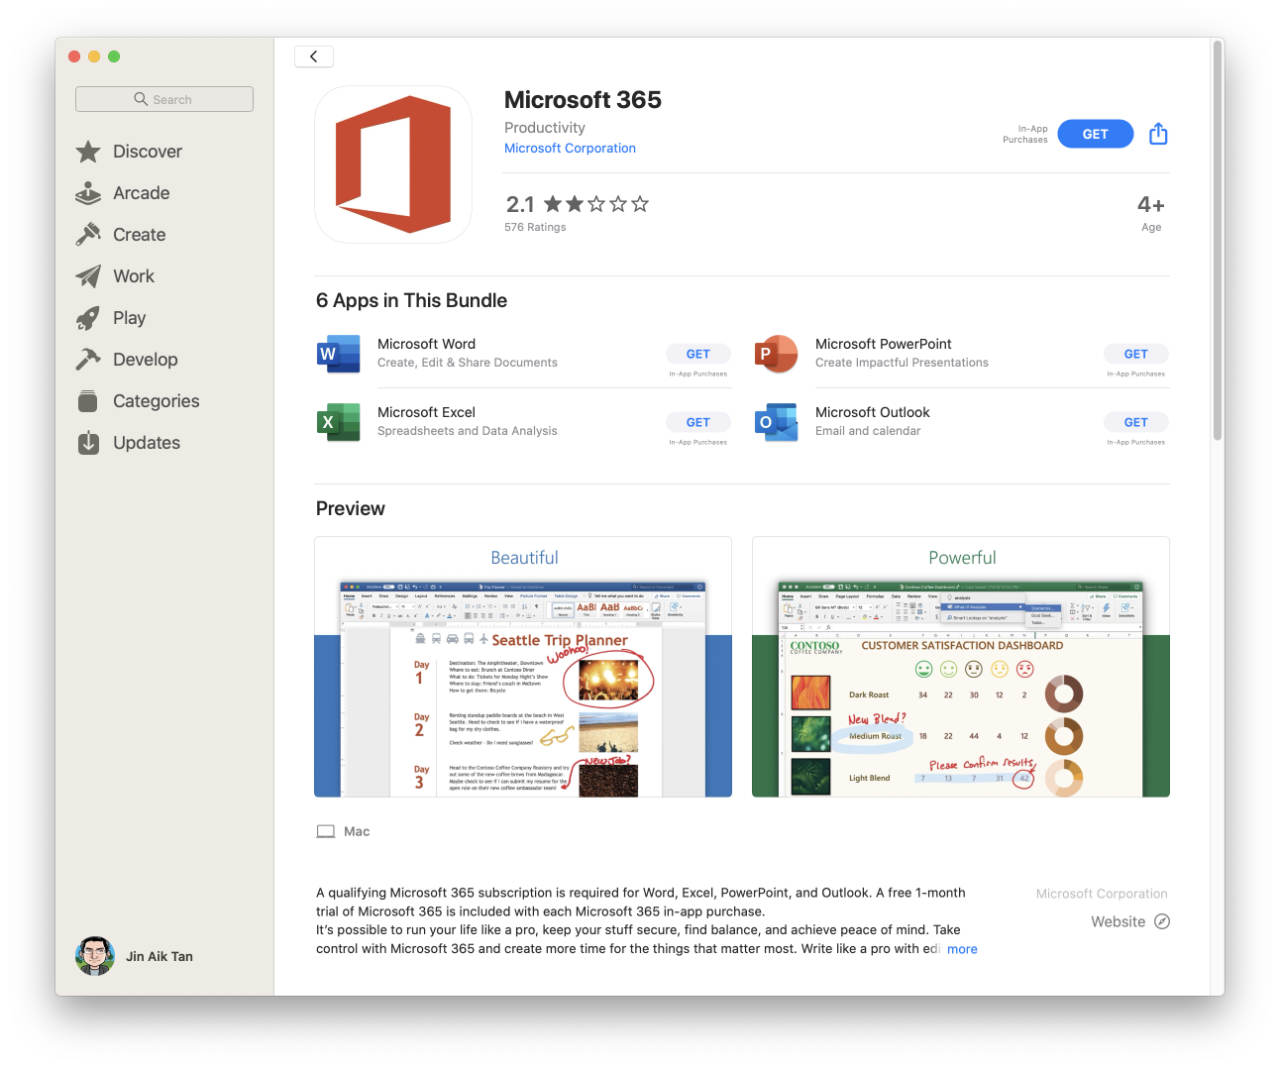Click the Work paper plane icon

(88, 276)
